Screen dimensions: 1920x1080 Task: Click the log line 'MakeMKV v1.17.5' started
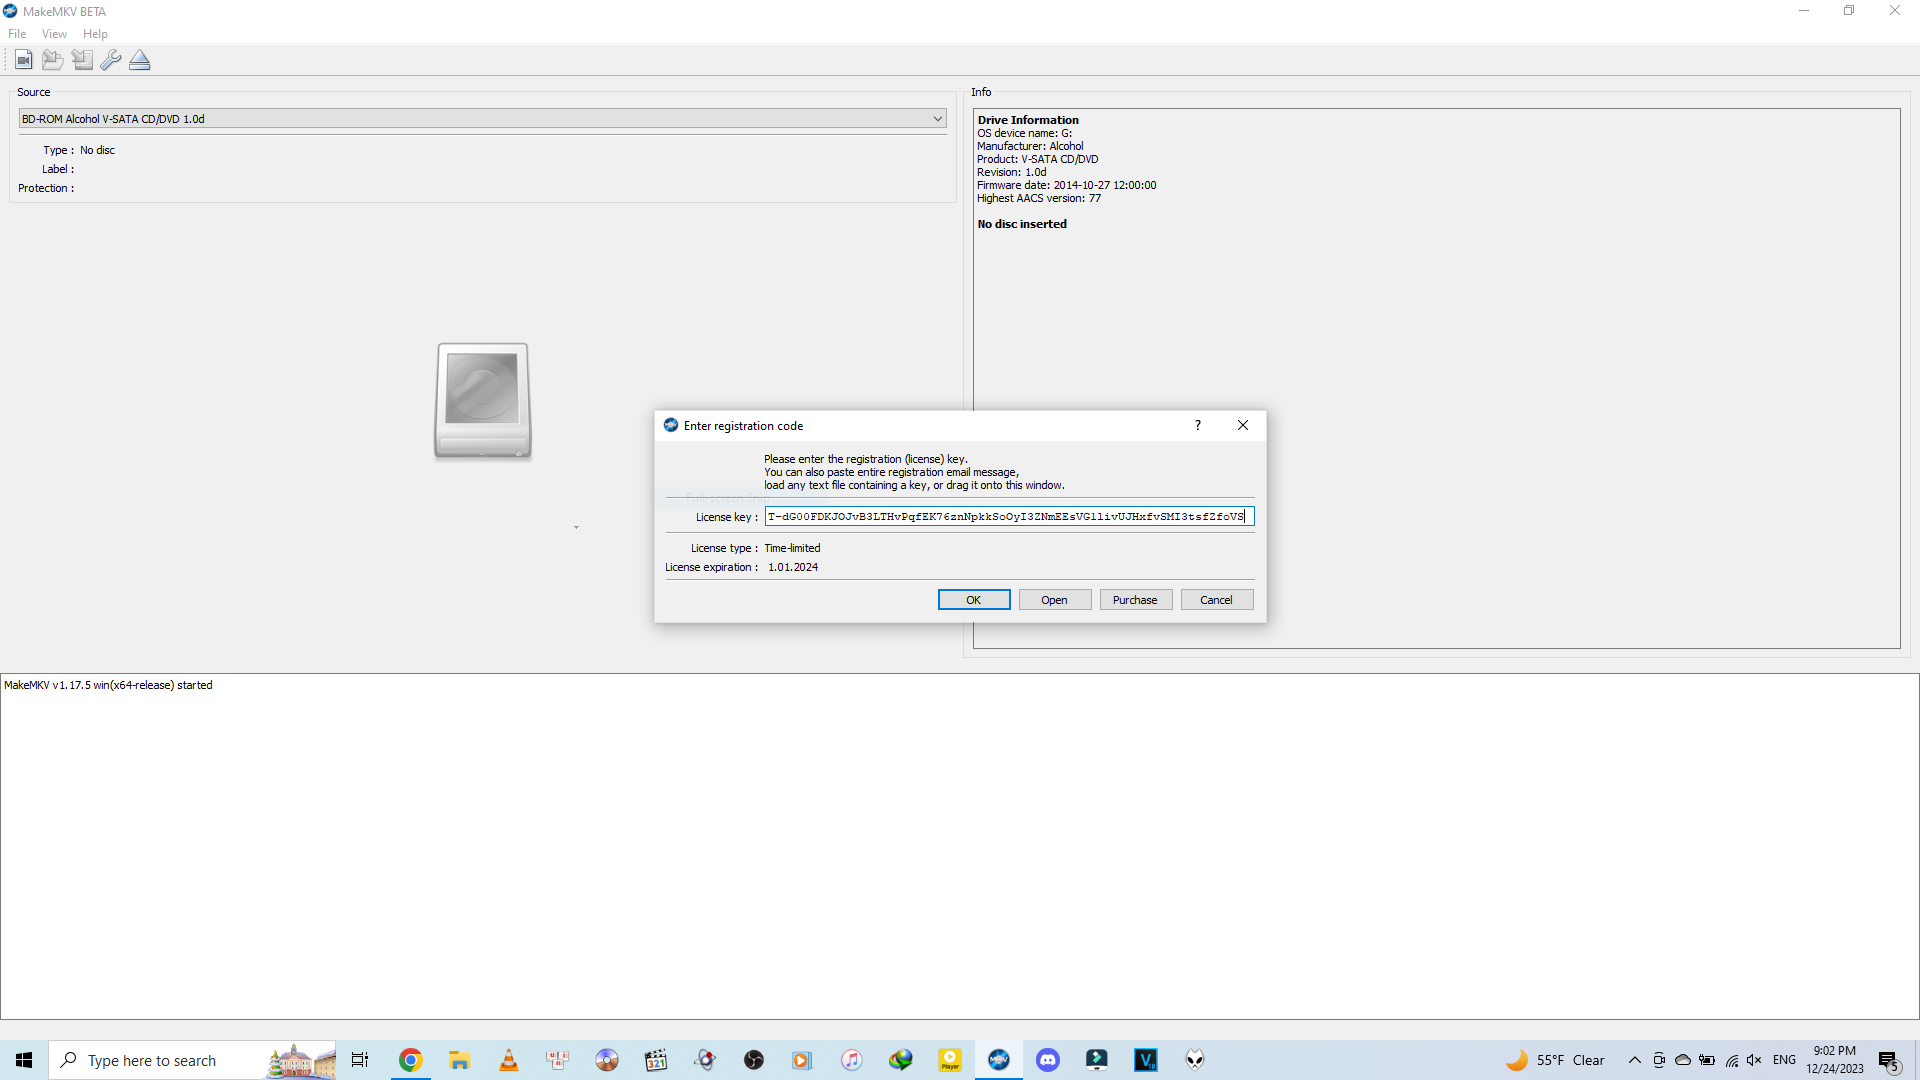click(108, 685)
